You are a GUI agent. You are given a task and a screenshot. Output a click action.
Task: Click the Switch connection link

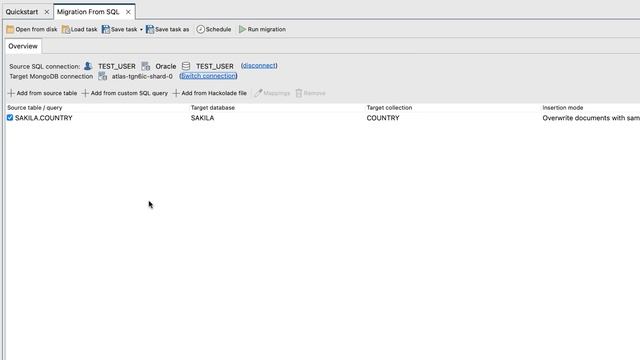click(x=208, y=76)
